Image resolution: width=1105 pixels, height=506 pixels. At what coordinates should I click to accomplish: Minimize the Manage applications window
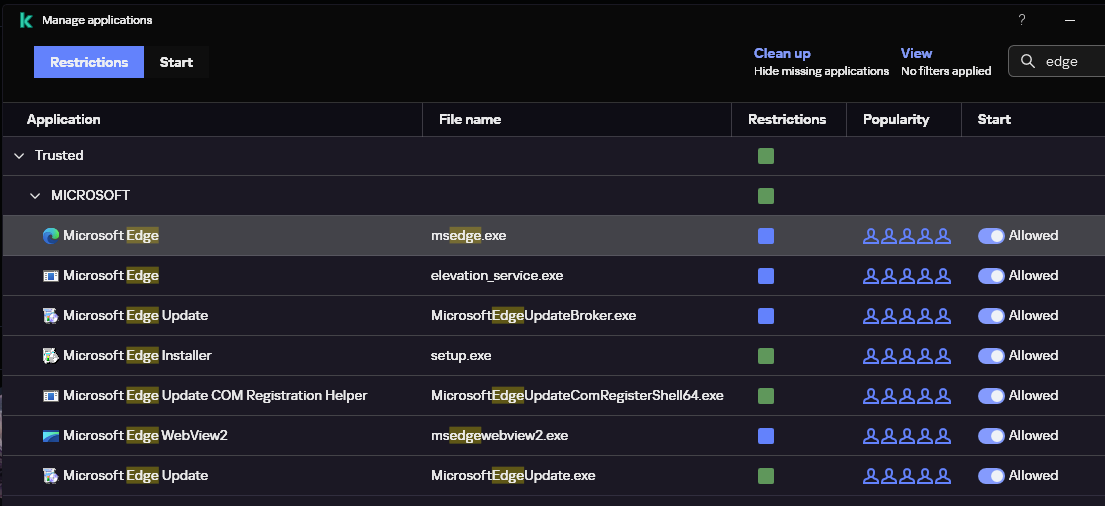pos(1070,20)
